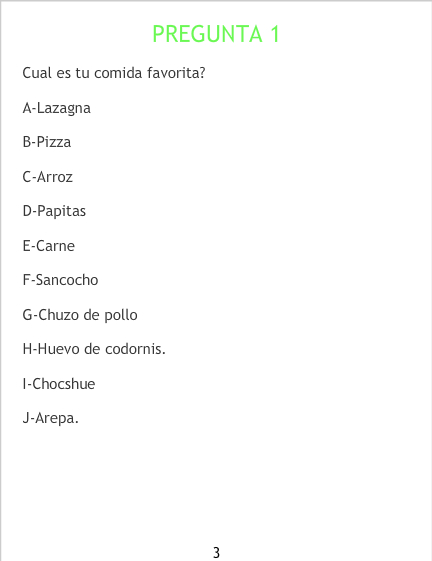Choose the C-Arroz answer
The image size is (432, 561).
48,177
